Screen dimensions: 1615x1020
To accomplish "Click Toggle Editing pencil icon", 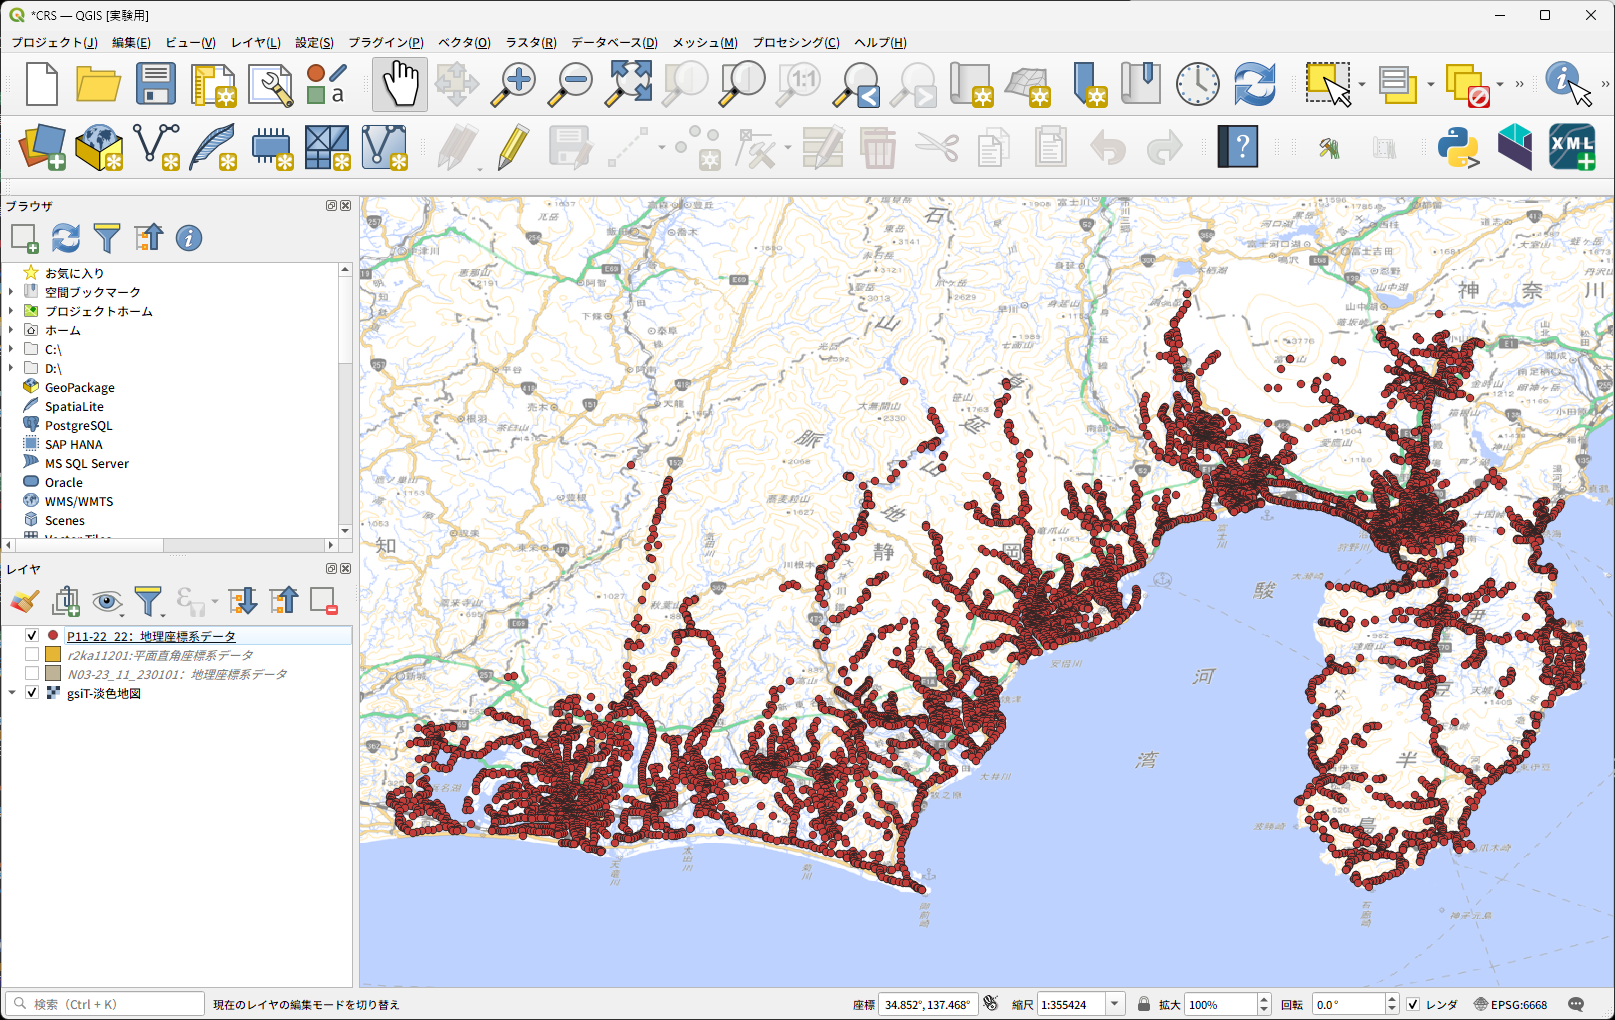I will tap(513, 148).
